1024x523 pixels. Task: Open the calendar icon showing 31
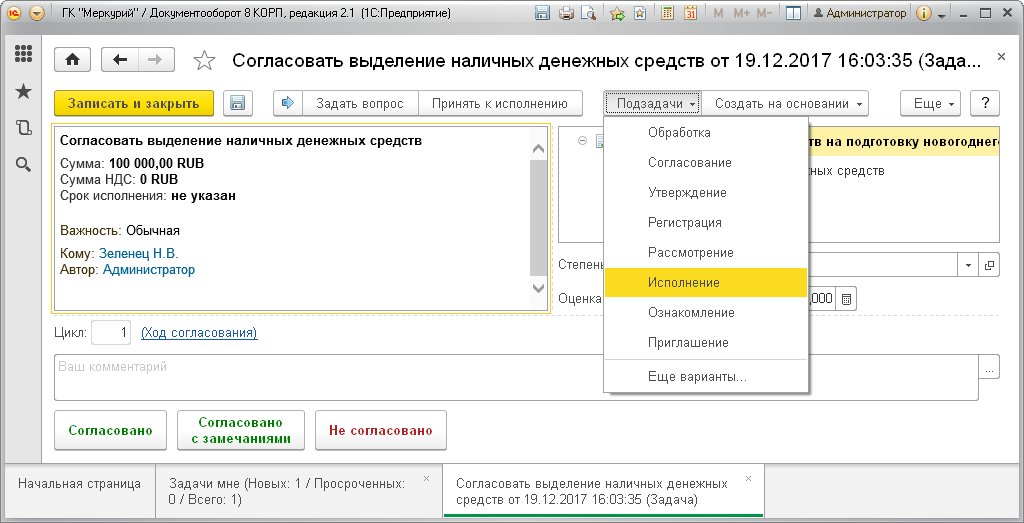point(690,13)
